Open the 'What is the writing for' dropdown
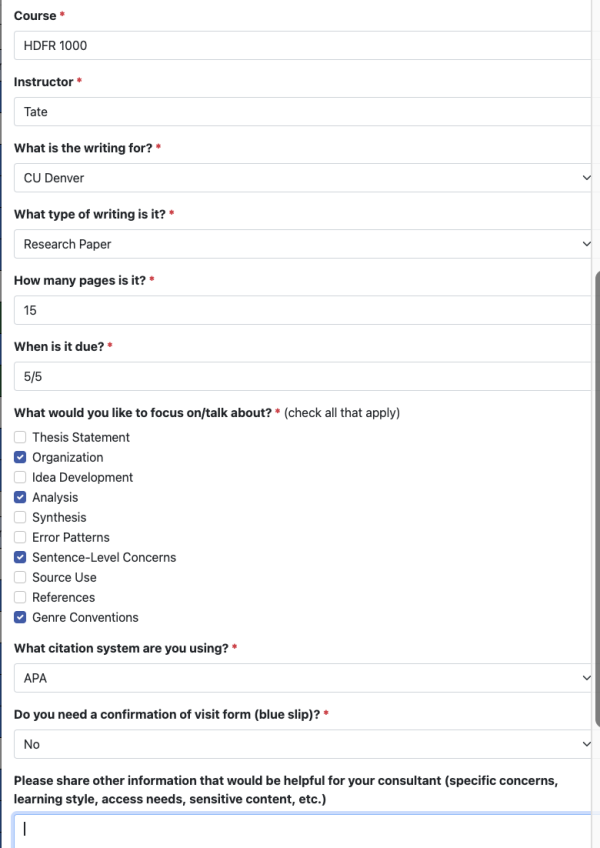Screen dimensions: 600x848 [302, 178]
